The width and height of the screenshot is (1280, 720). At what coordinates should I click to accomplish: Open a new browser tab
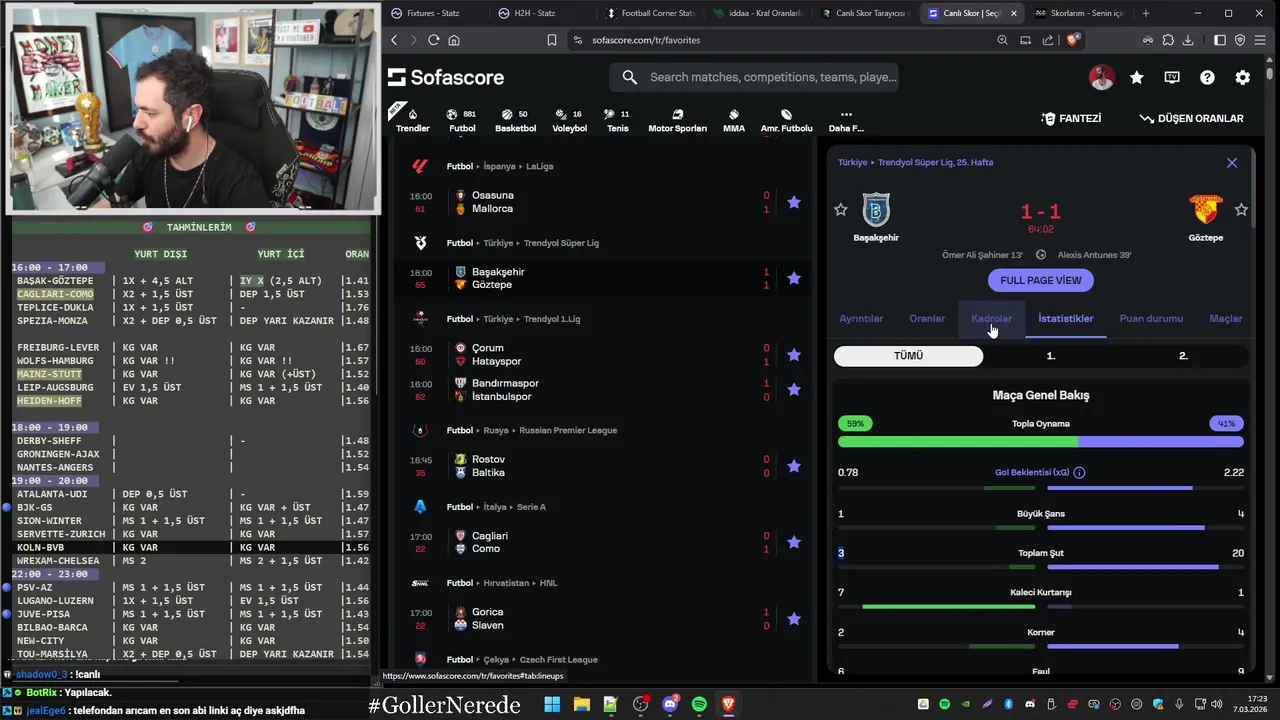point(1146,13)
